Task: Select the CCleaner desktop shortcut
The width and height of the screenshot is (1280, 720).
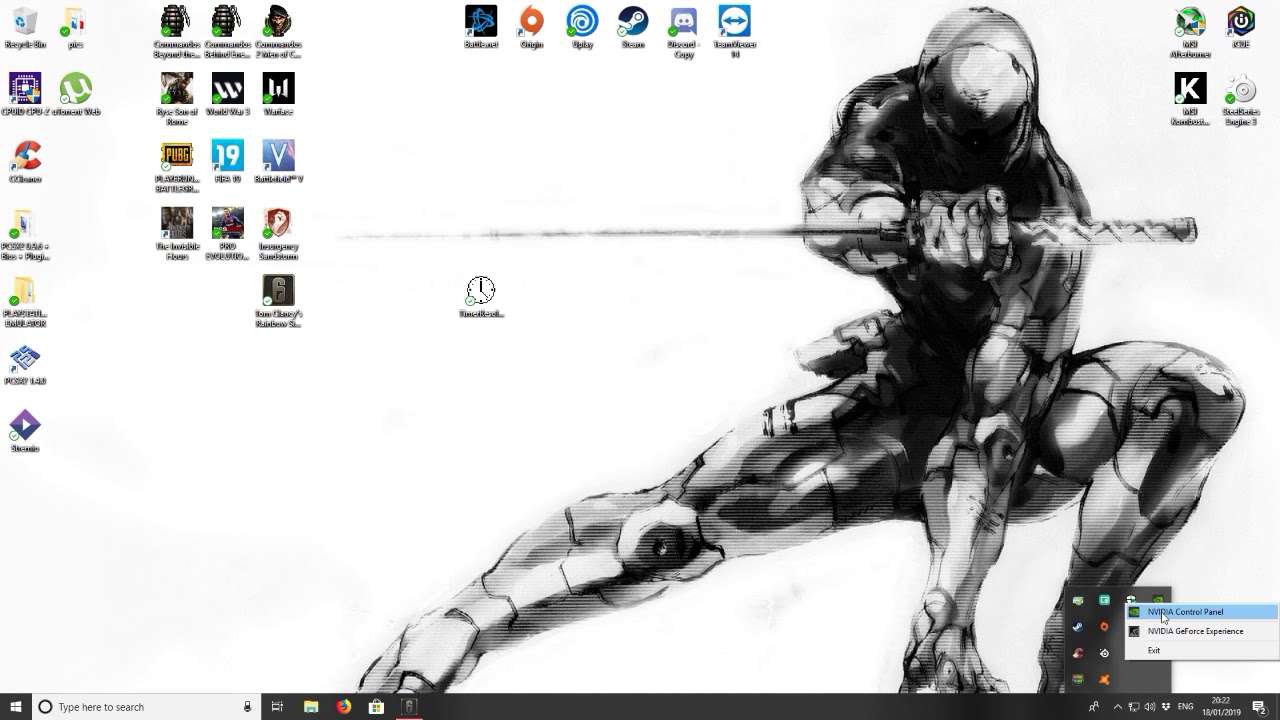Action: tap(25, 162)
